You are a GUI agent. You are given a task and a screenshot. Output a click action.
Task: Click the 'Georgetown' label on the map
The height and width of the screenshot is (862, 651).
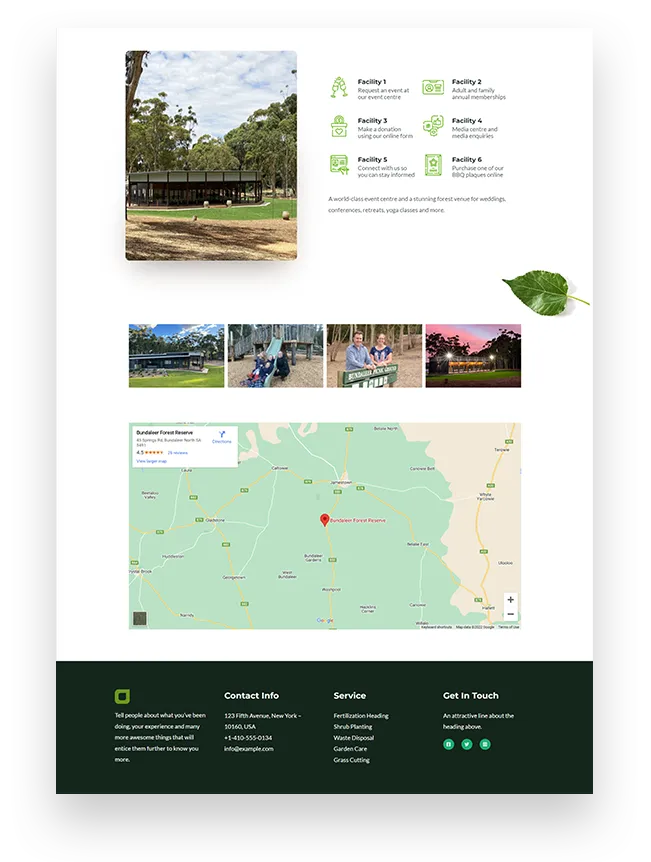(x=234, y=578)
